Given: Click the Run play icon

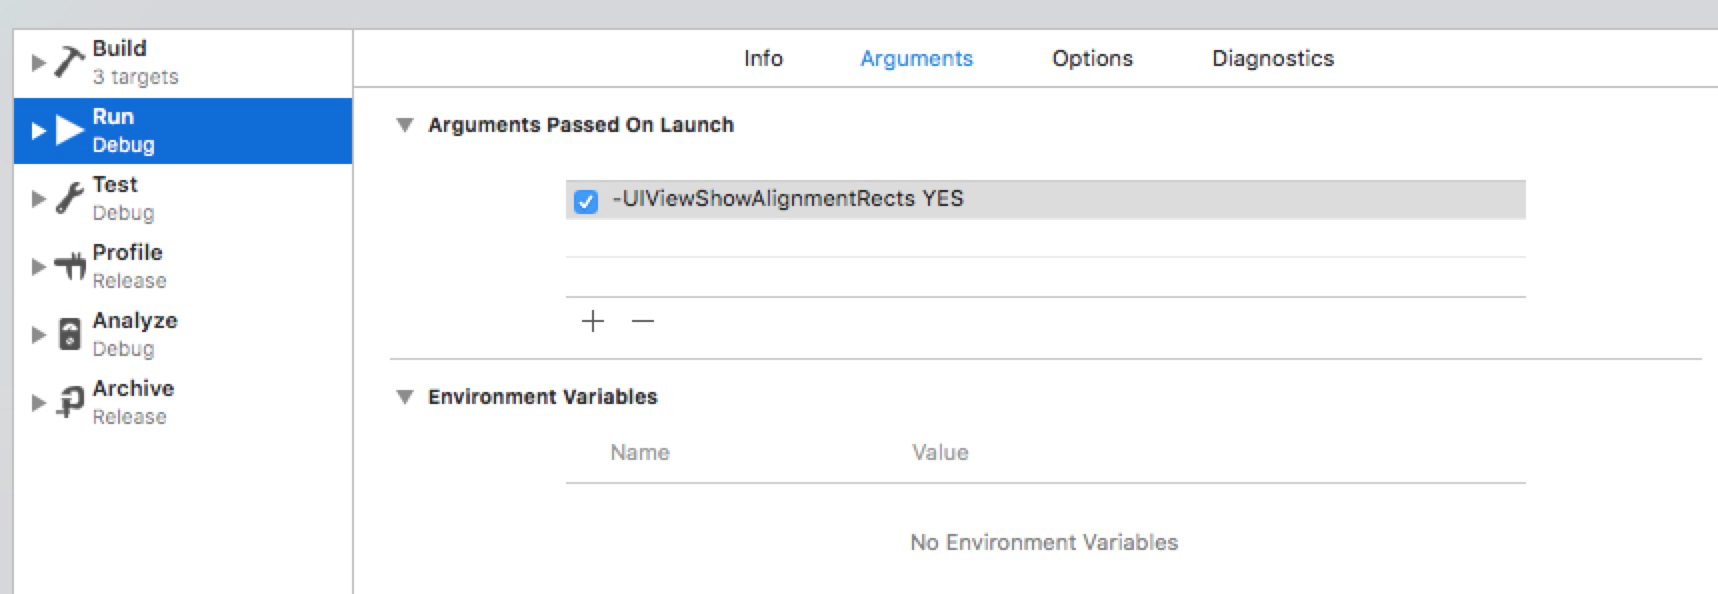Looking at the screenshot, I should [69, 130].
